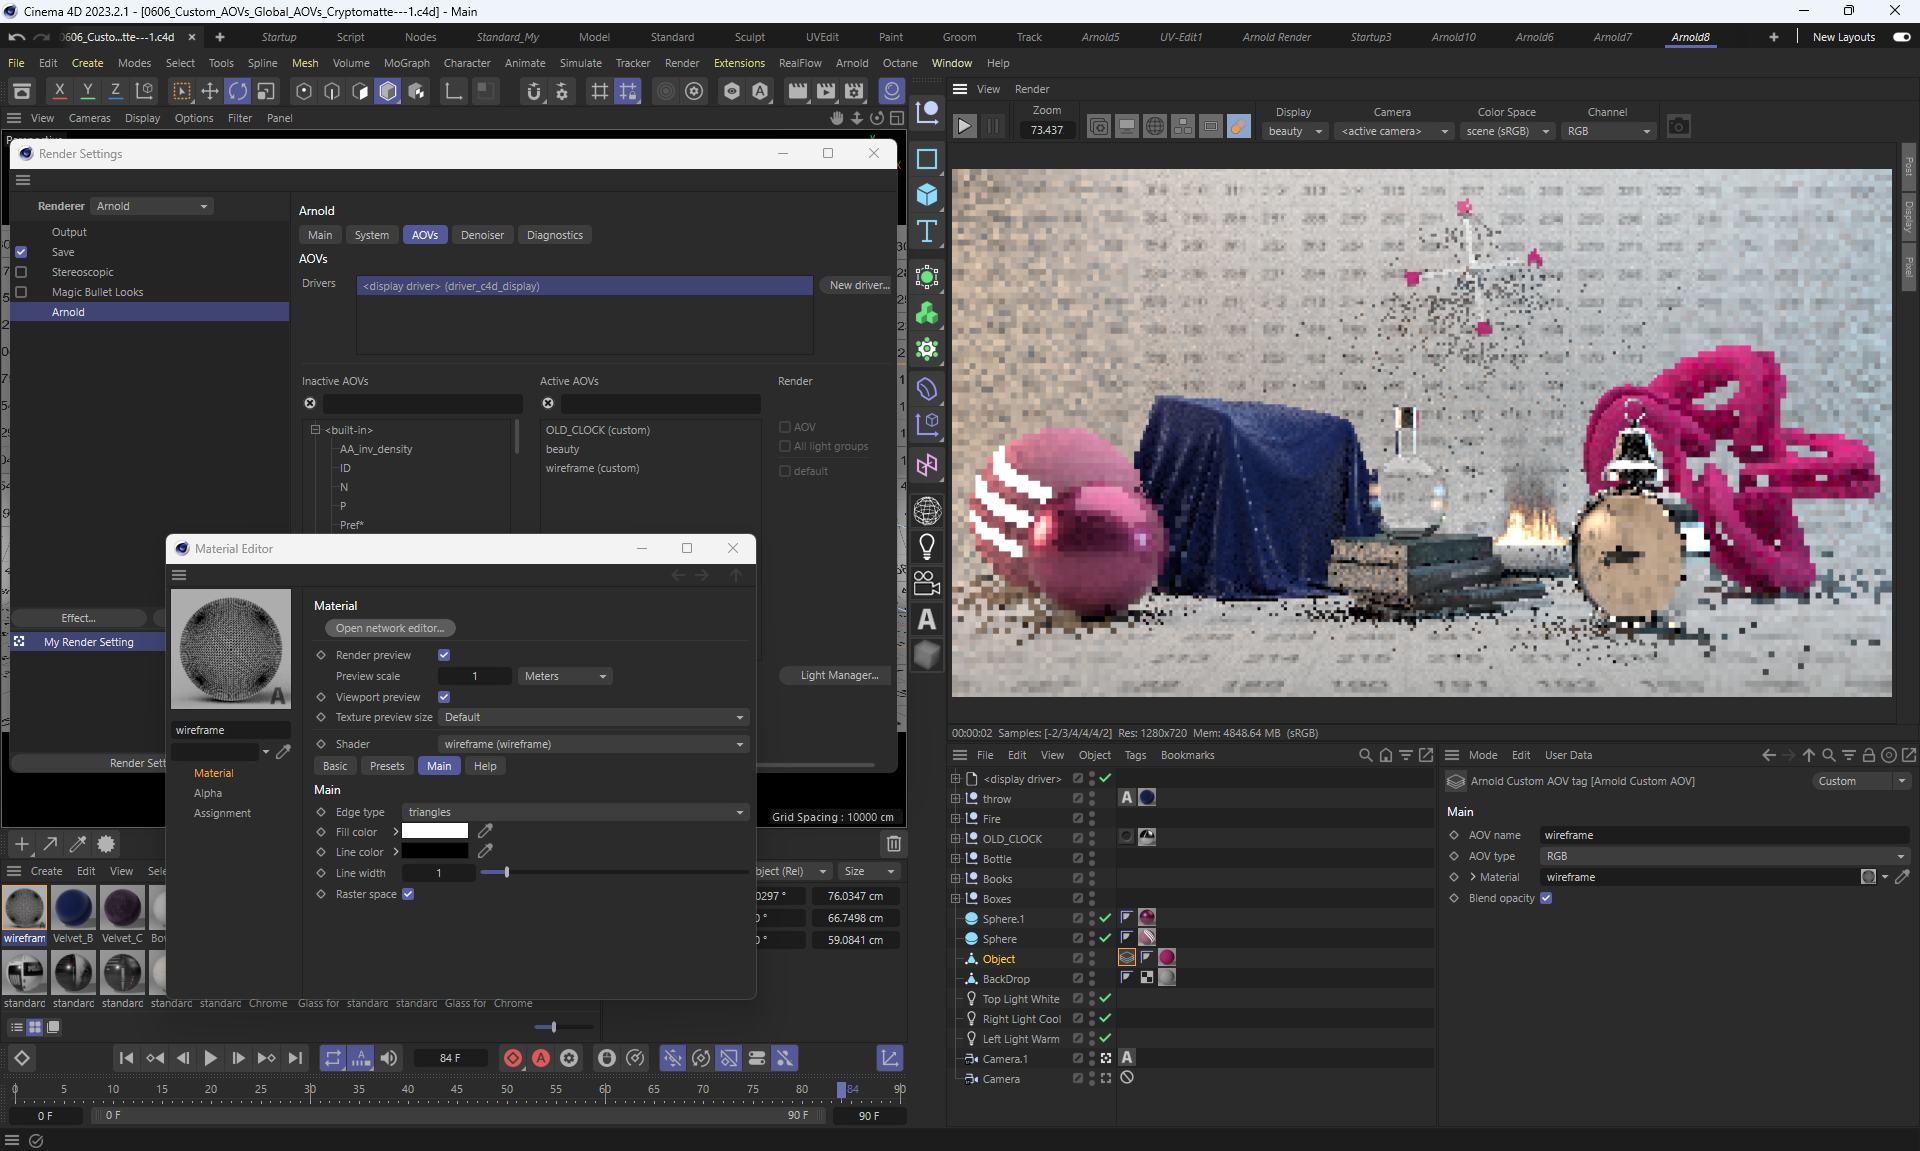Click the record active objects button
1920x1151 pixels.
(513, 1058)
